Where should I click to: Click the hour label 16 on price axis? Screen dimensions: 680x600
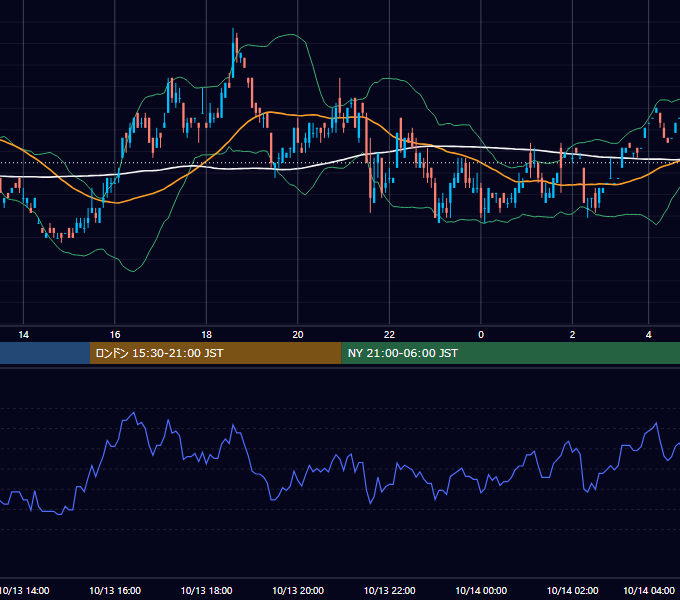pyautogui.click(x=115, y=335)
